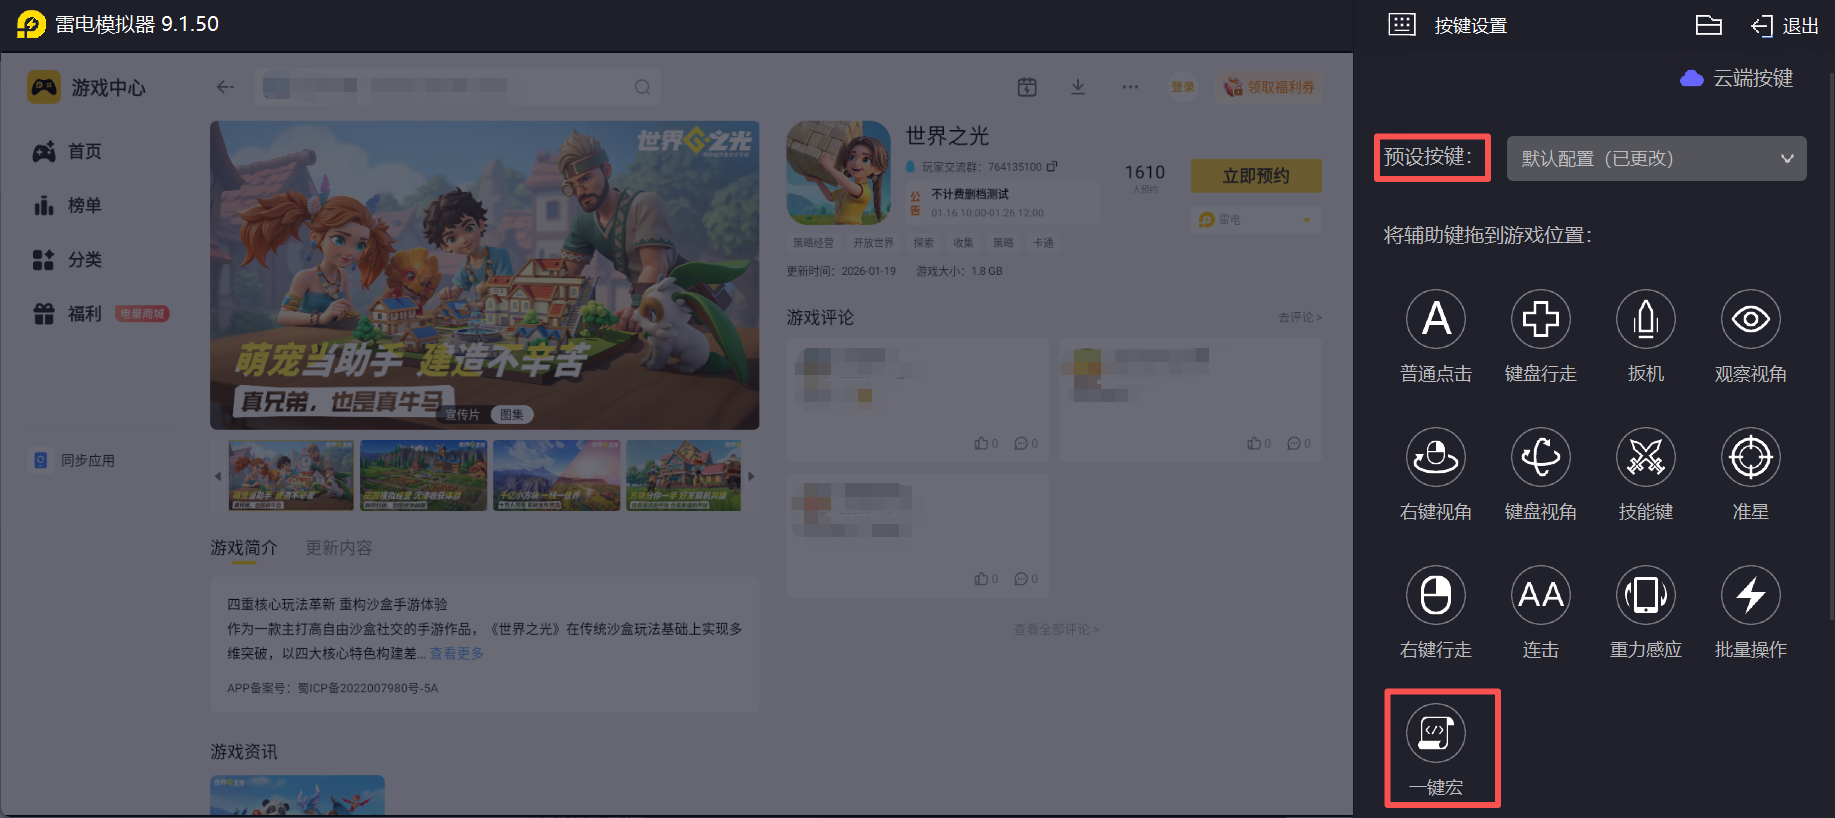Image resolution: width=1835 pixels, height=818 pixels.
Task: Switch to the 游戏简介 tab
Action: coord(243,548)
